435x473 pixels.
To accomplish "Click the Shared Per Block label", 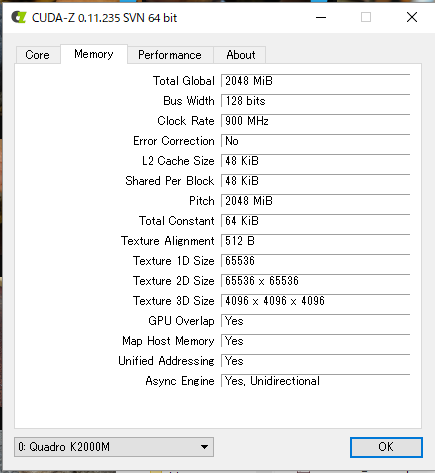I will click(170, 181).
